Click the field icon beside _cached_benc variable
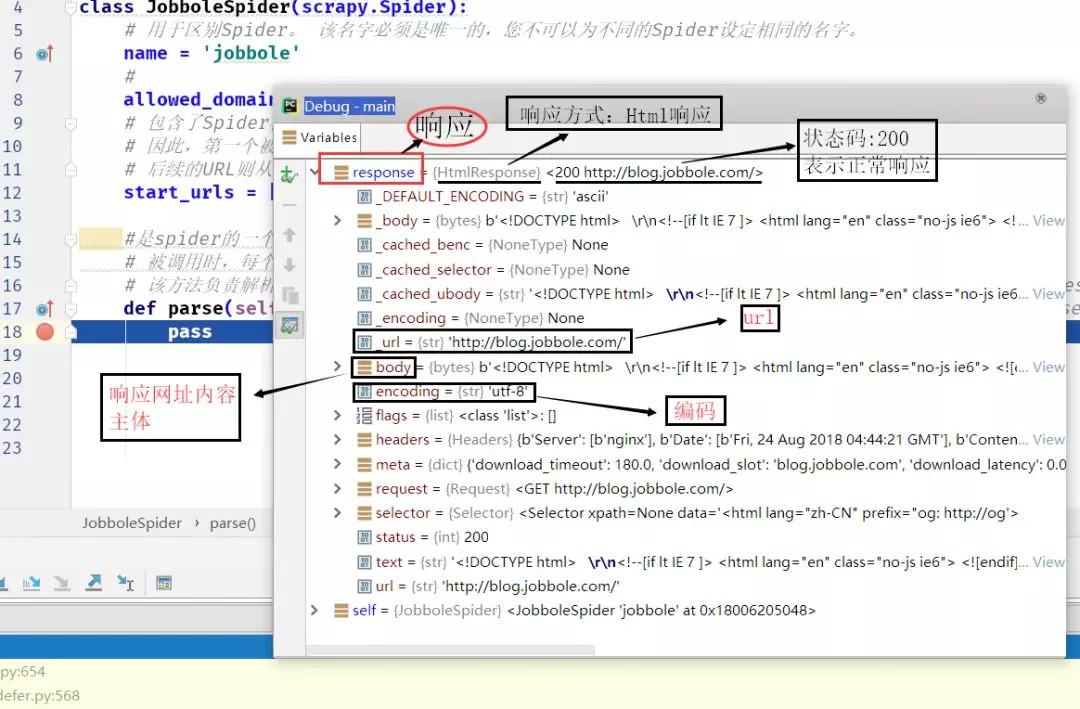The image size is (1080, 709). coord(364,245)
